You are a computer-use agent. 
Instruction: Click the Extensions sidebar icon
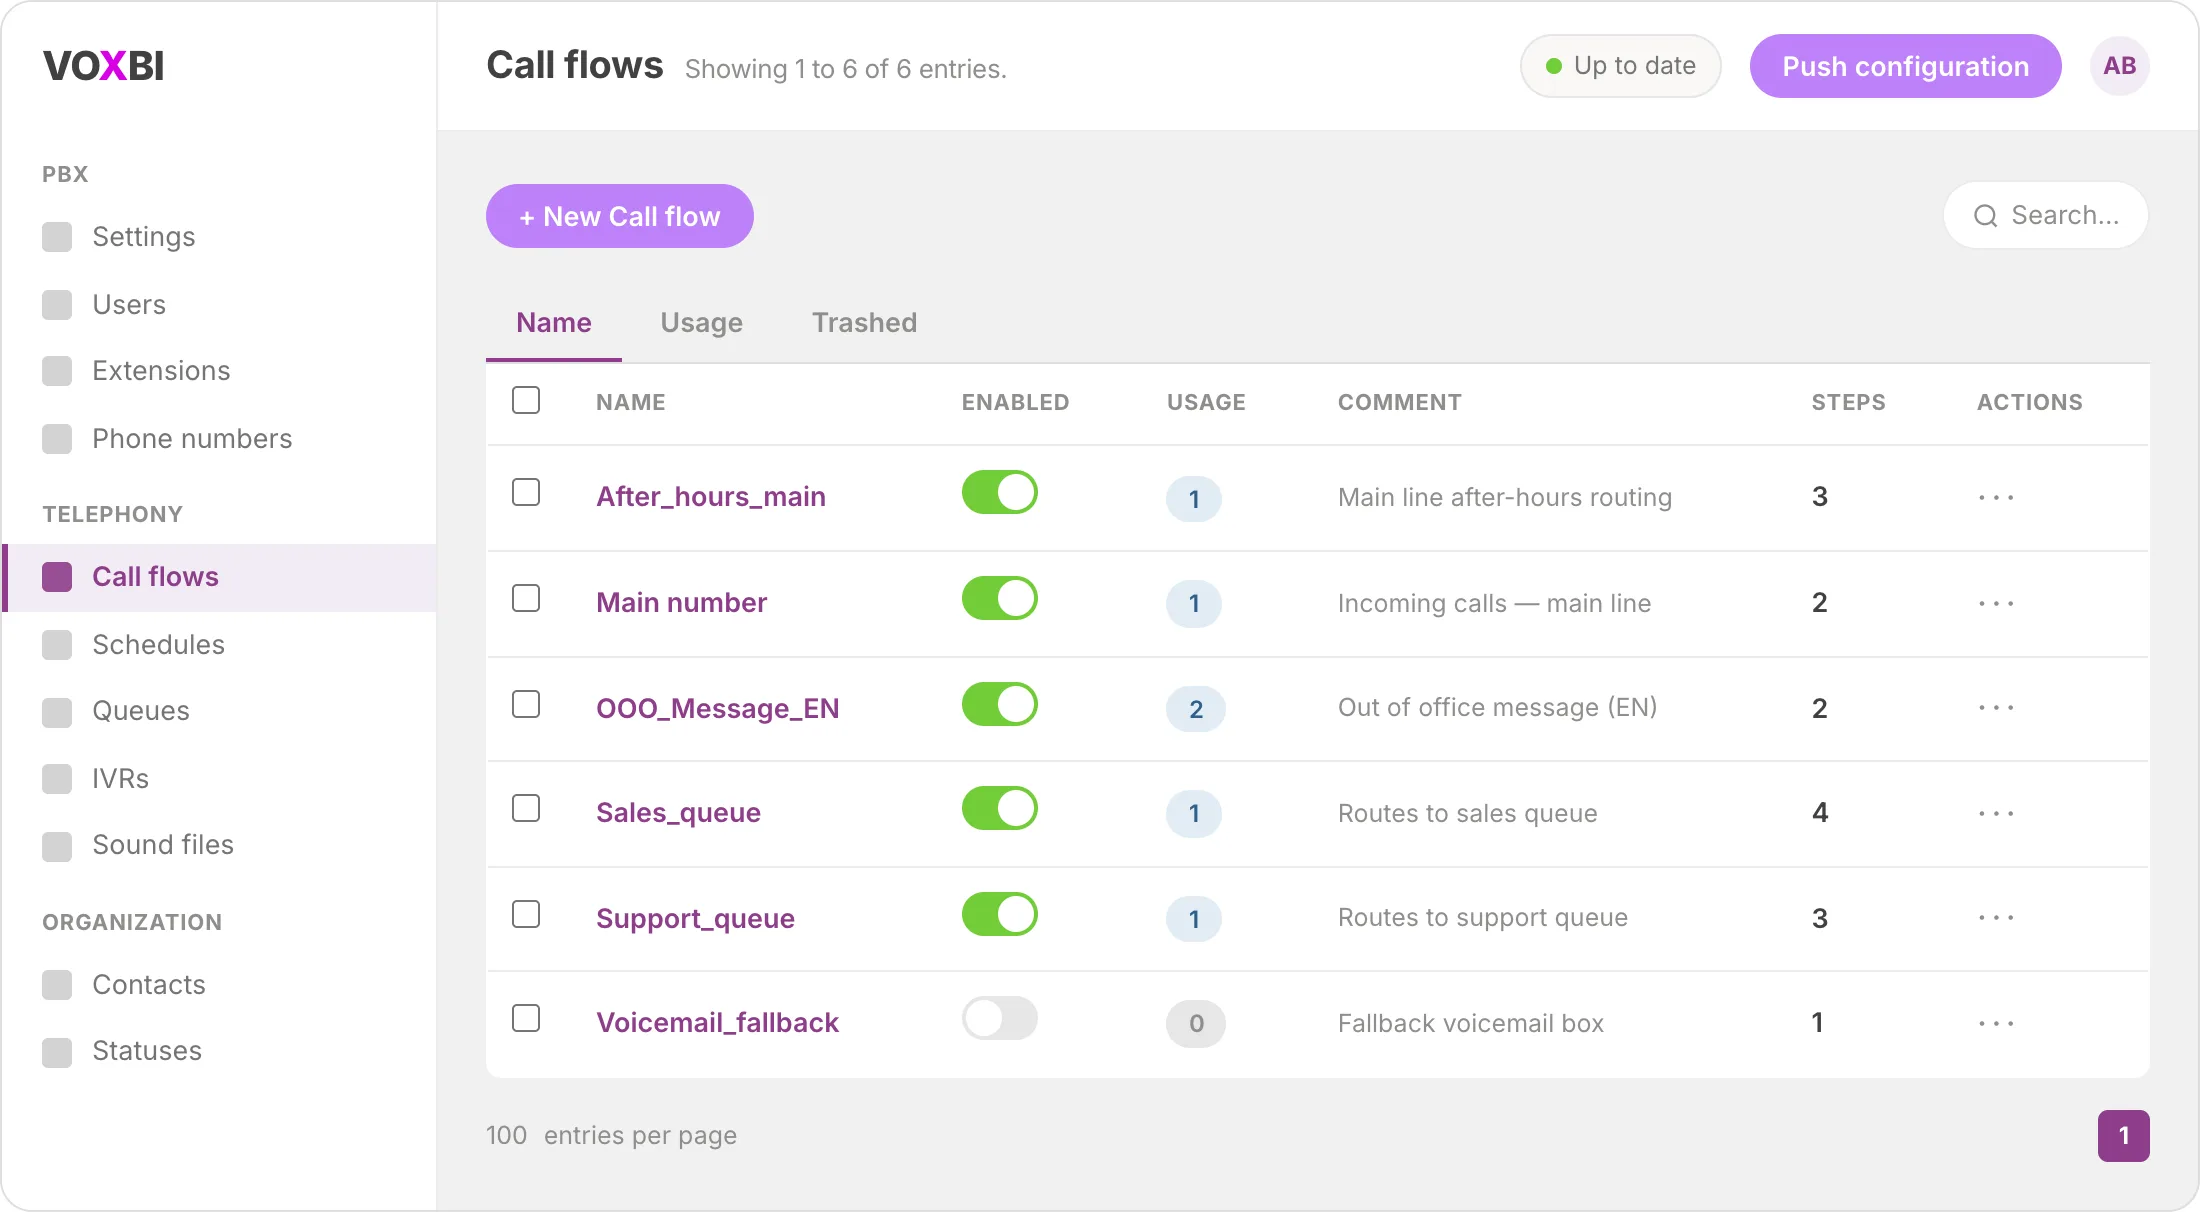click(57, 371)
